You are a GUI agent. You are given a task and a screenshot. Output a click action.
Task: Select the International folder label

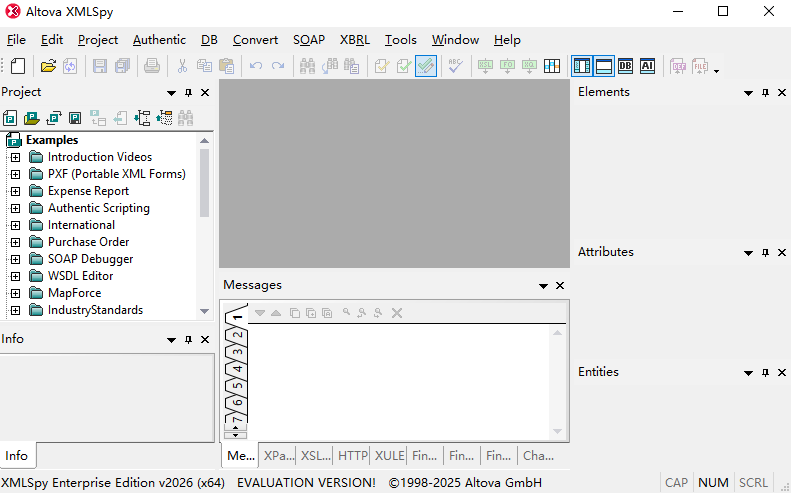pos(81,225)
